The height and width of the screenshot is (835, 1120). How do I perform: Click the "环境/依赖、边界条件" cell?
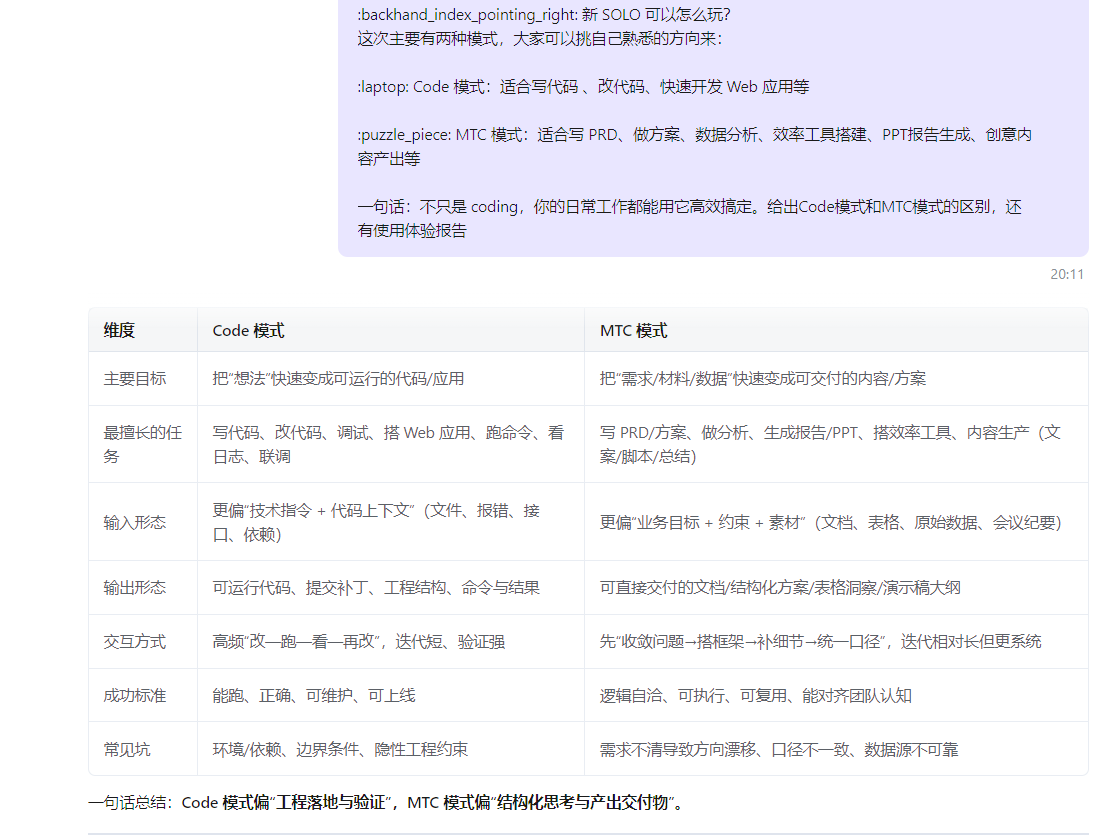[340, 750]
